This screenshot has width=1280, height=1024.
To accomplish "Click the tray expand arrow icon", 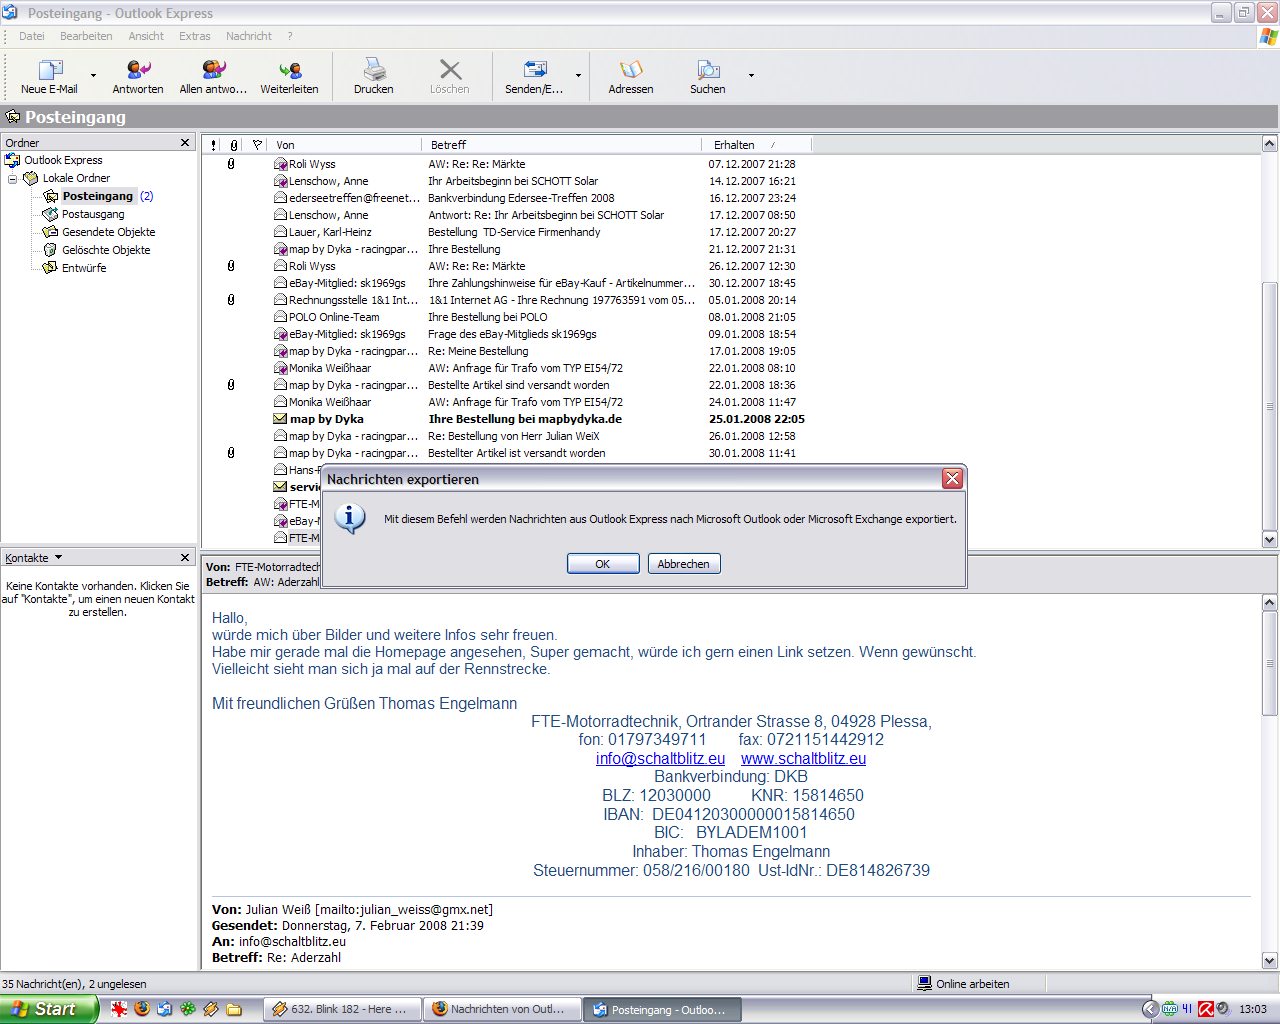I will pos(1150,1009).
